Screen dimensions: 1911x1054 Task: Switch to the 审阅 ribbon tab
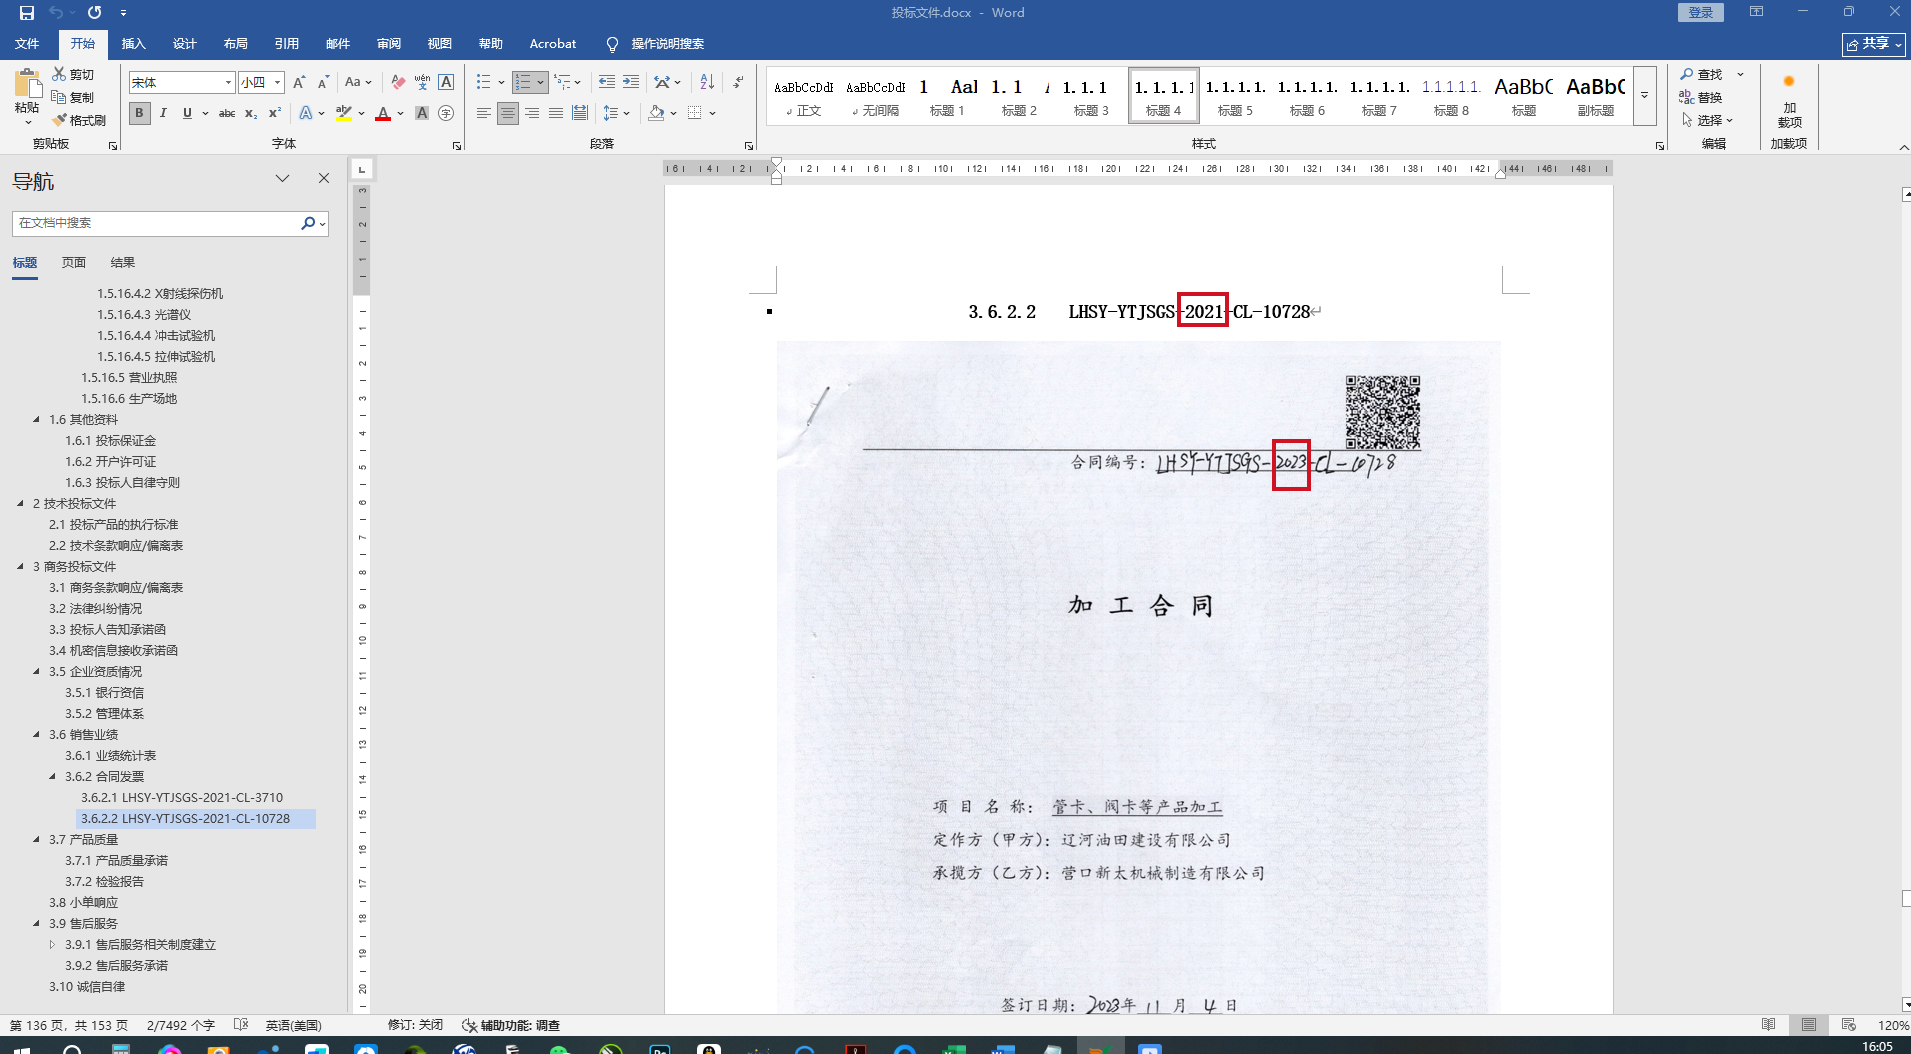pyautogui.click(x=389, y=43)
